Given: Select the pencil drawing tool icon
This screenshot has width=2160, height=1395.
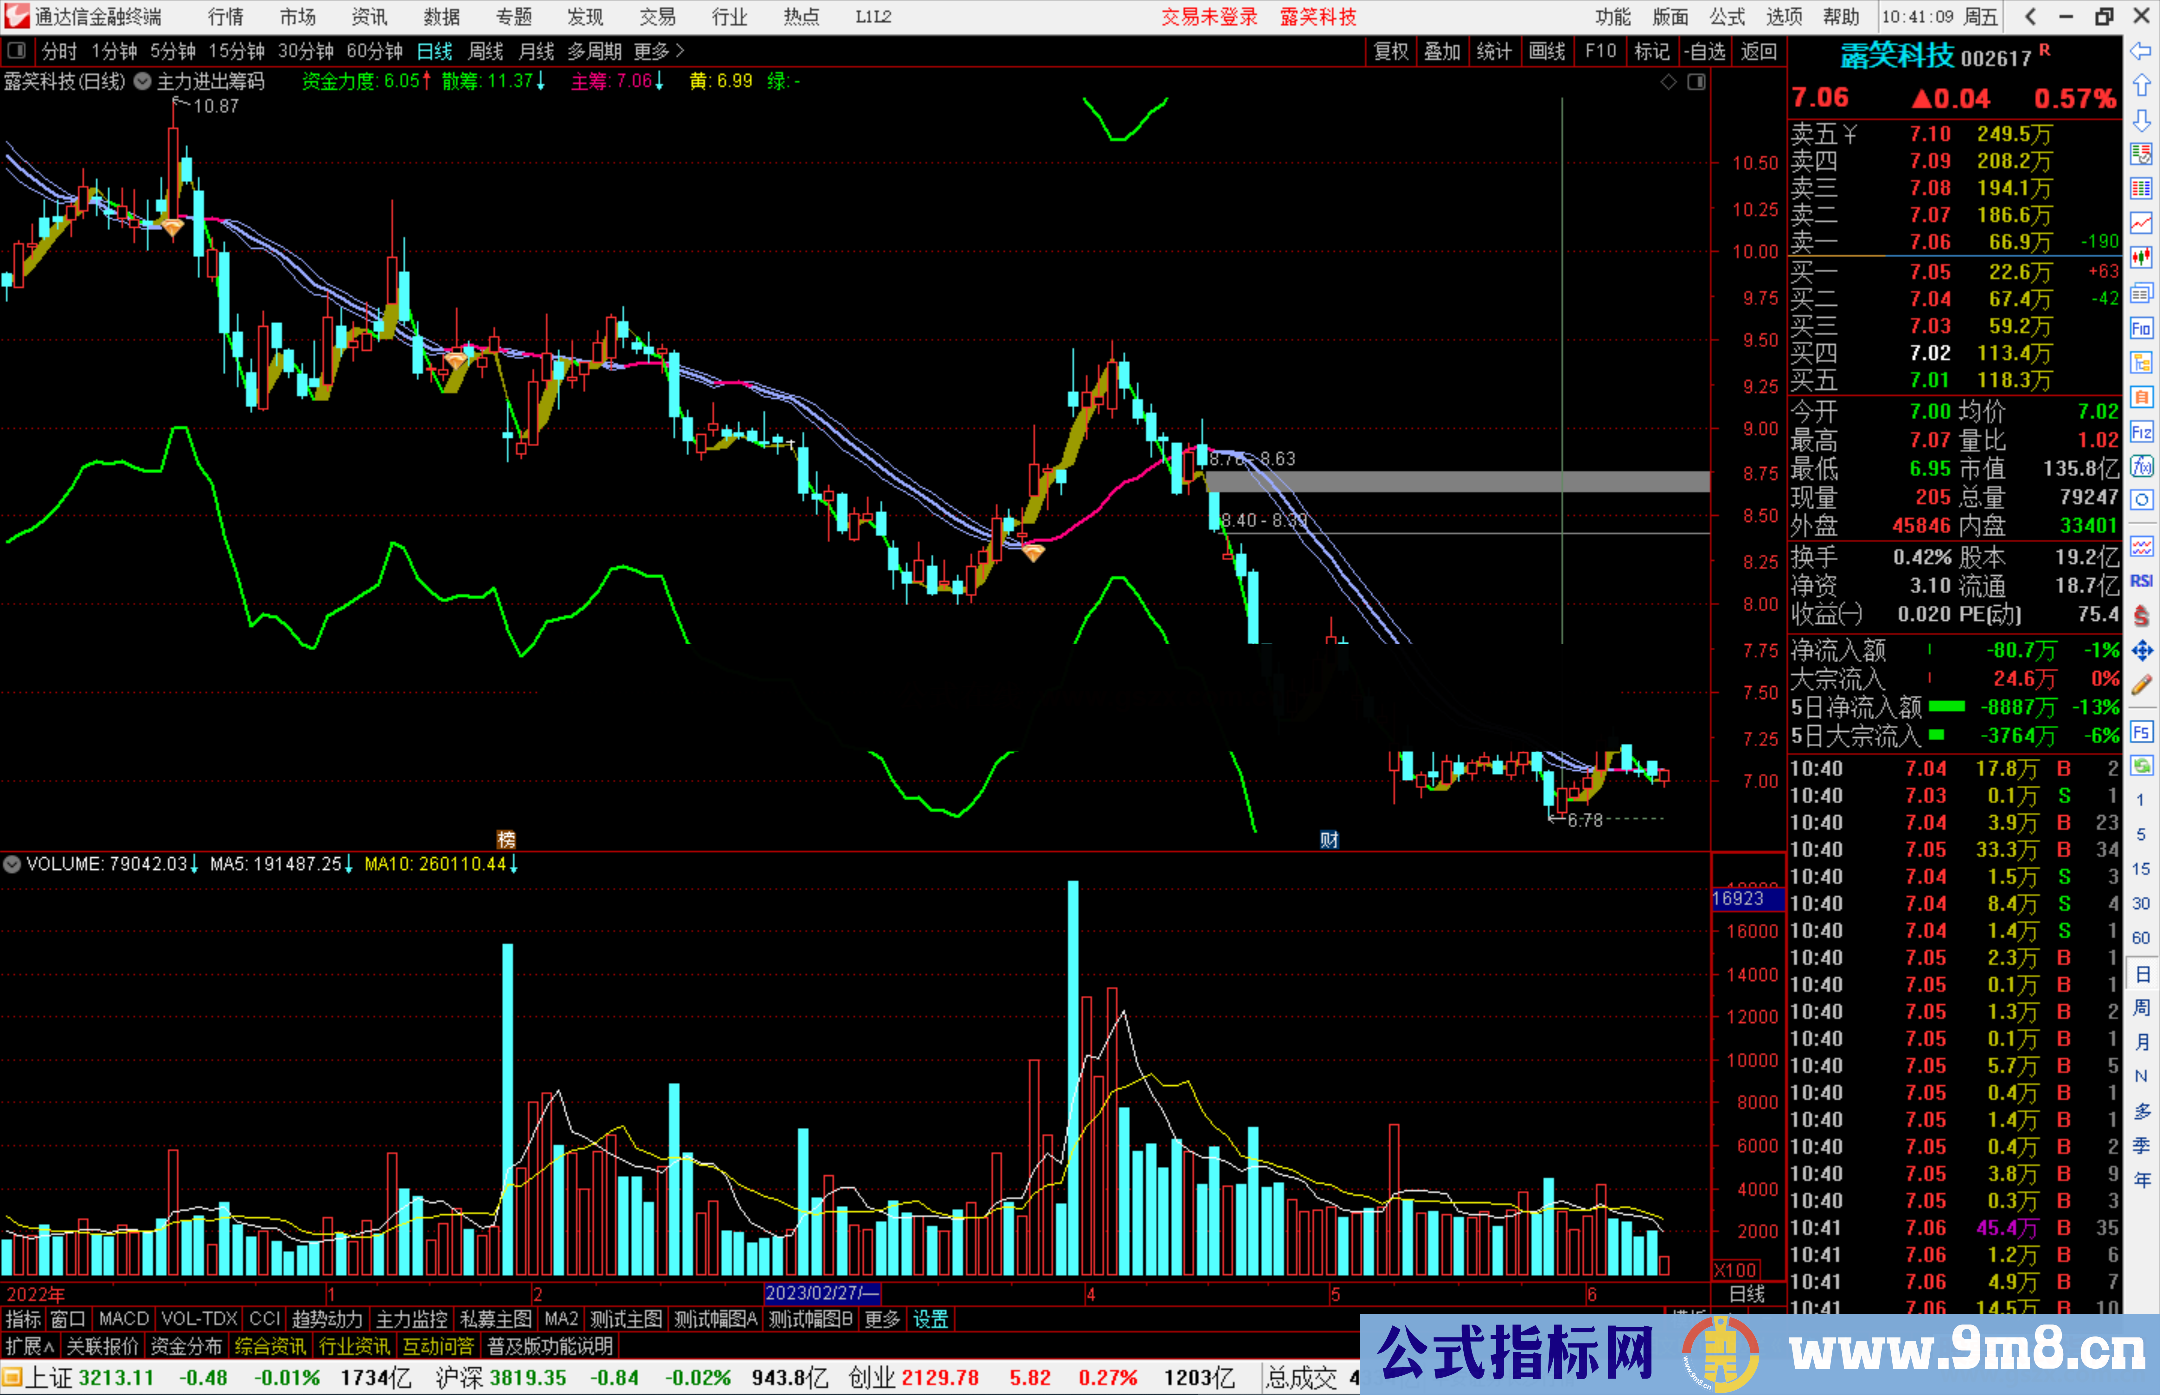Looking at the screenshot, I should tap(2141, 685).
